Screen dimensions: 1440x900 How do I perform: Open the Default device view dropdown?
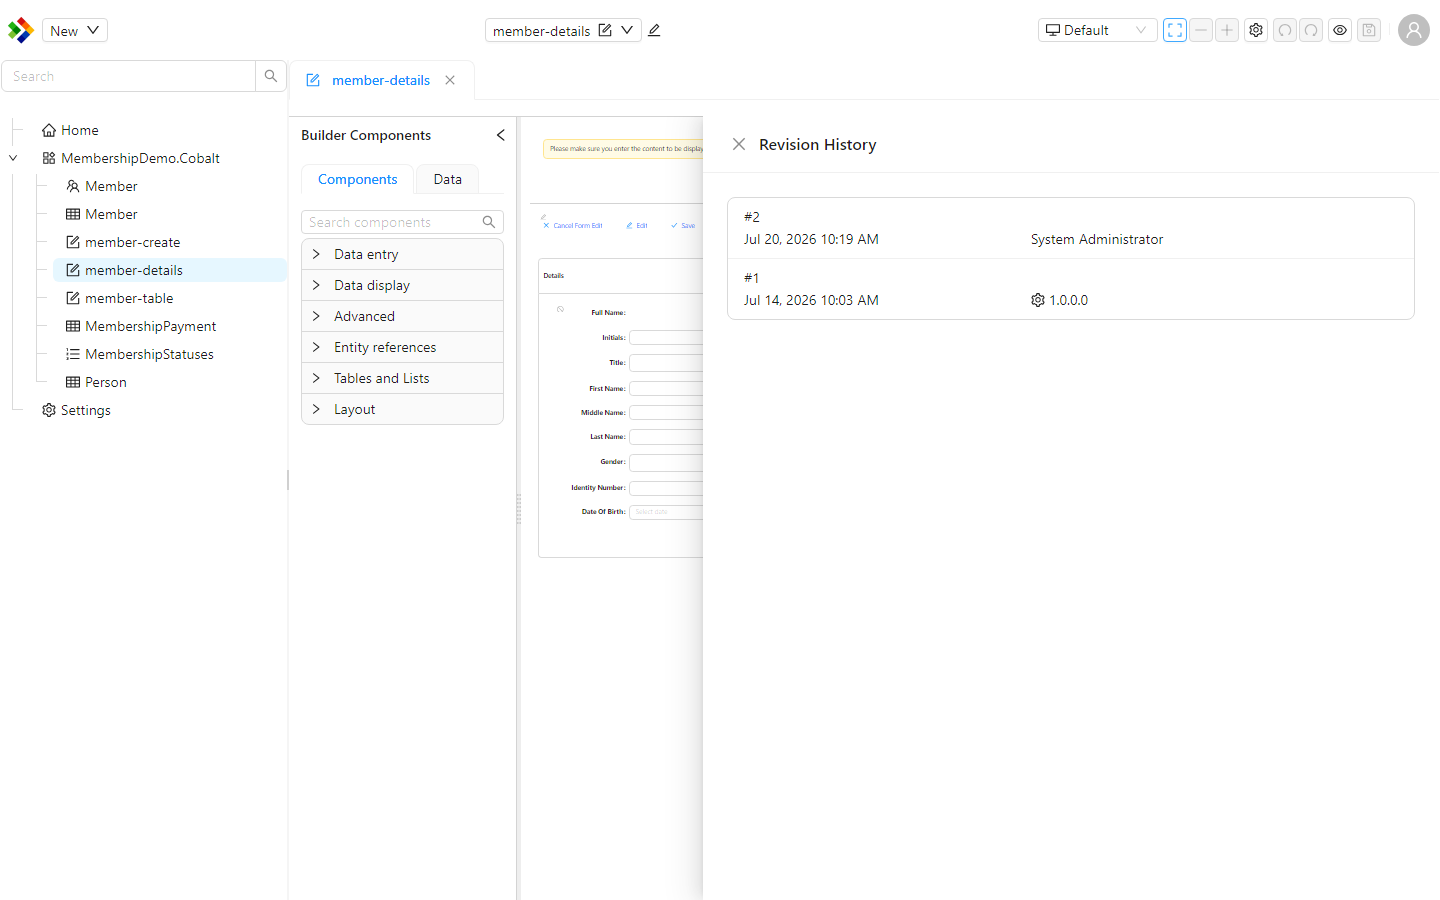coord(1097,30)
